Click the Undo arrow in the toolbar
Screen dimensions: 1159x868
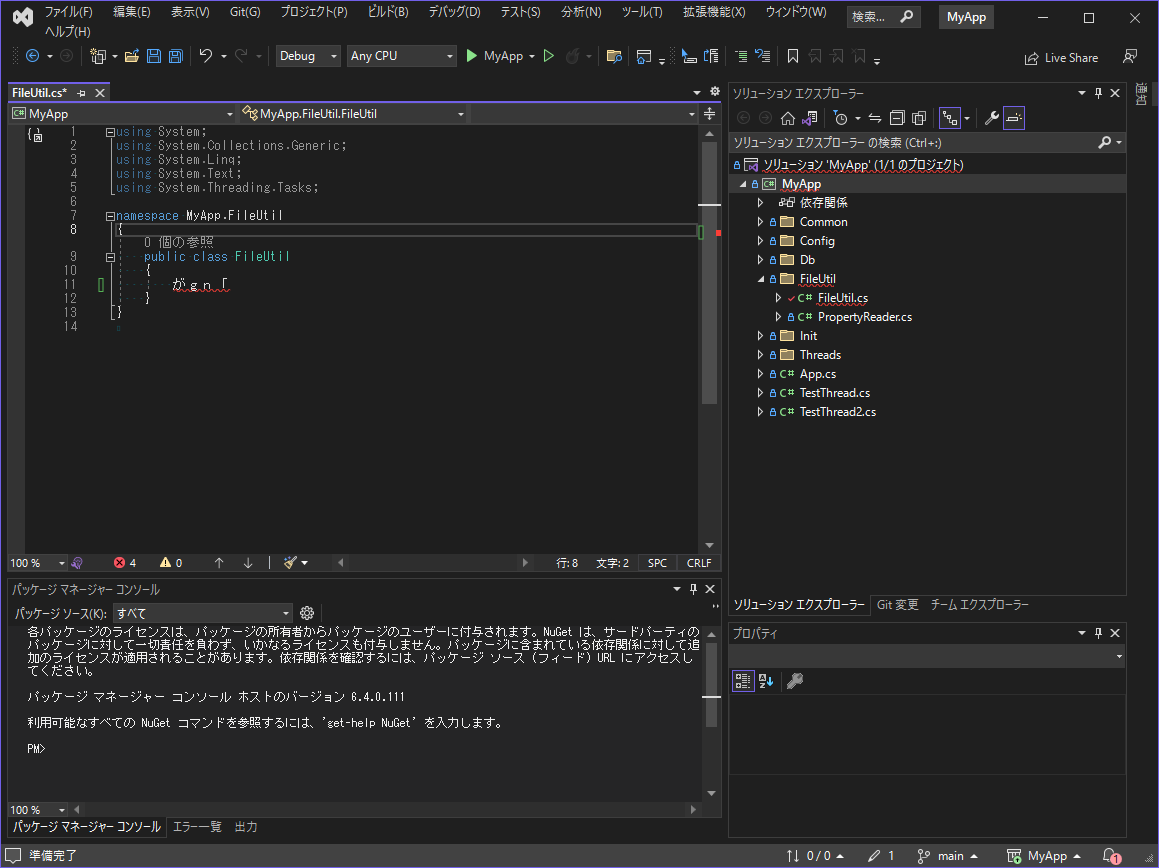pyautogui.click(x=205, y=57)
